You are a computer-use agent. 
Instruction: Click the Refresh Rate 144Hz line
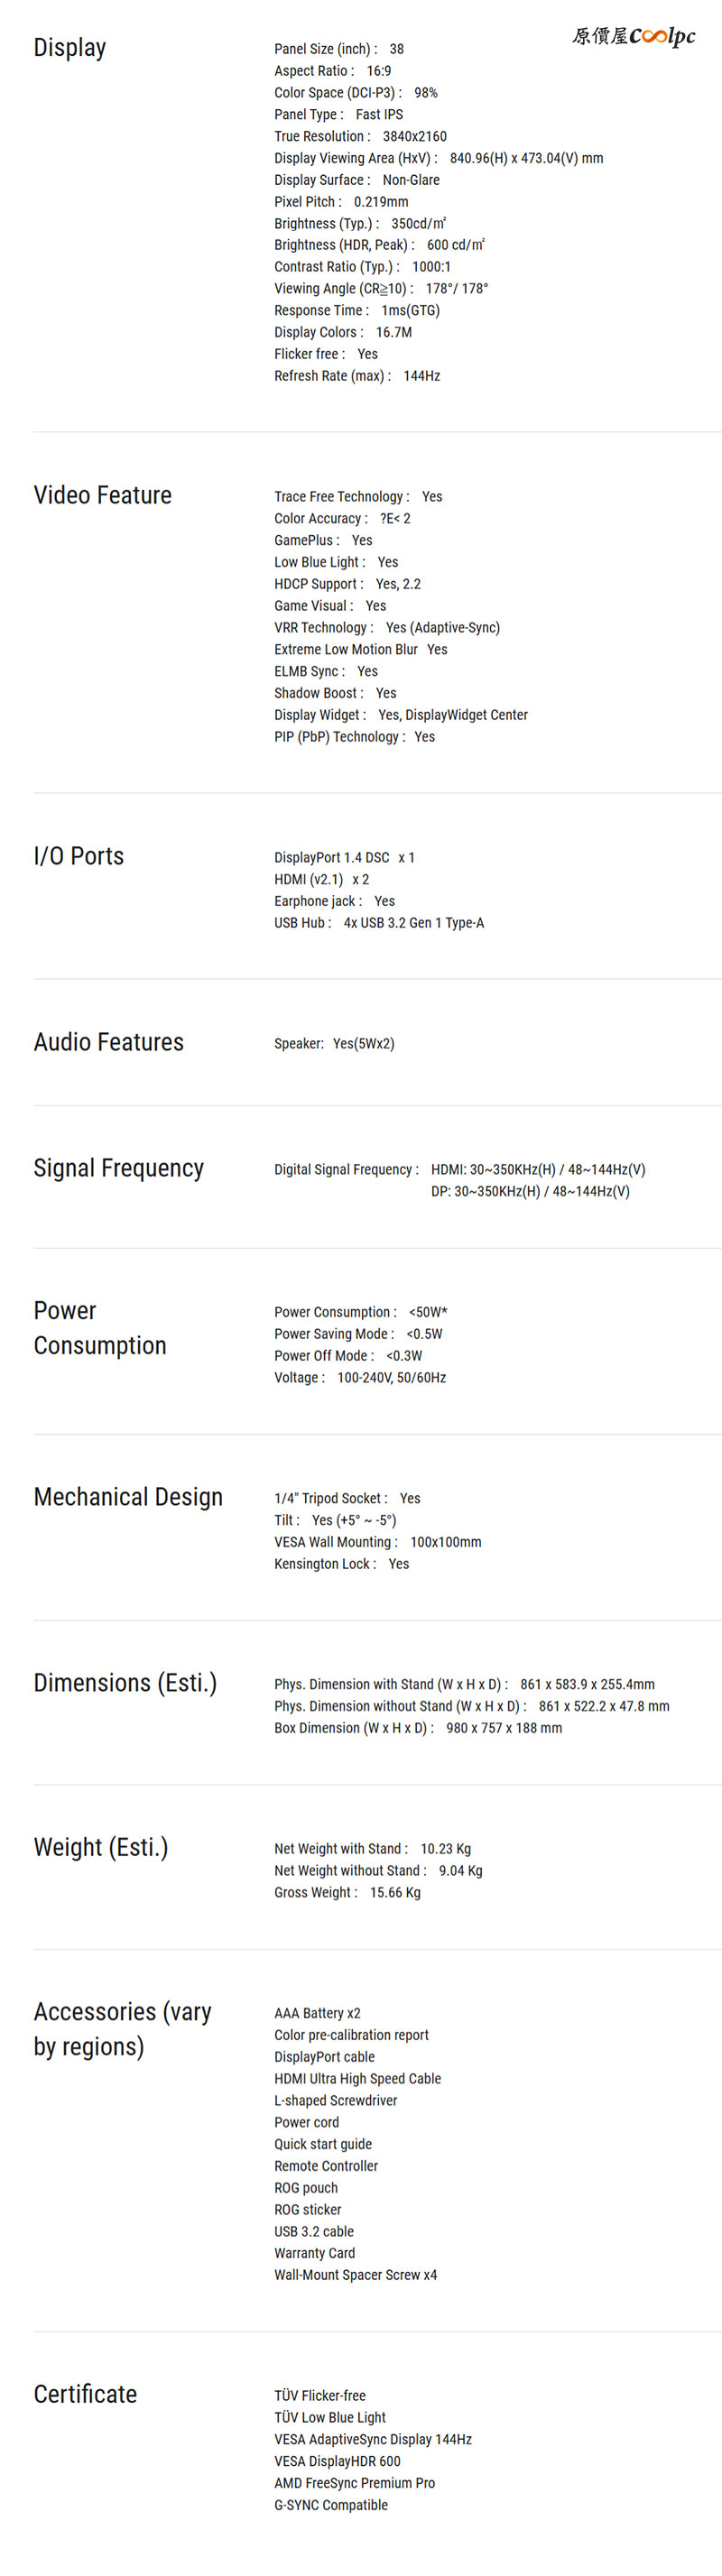(x=357, y=376)
